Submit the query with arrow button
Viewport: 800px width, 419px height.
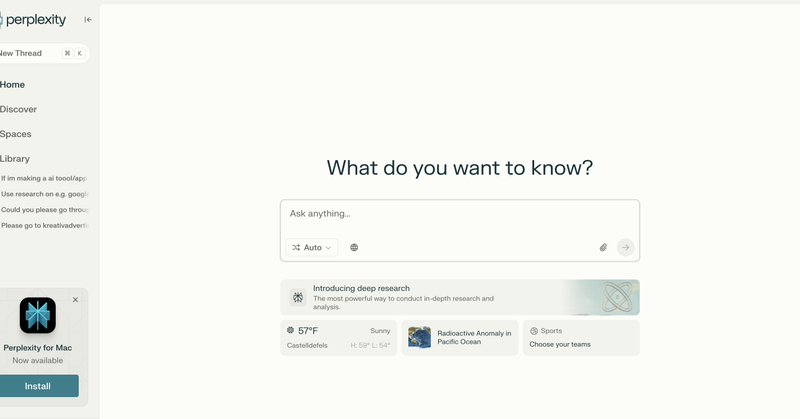[626, 248]
